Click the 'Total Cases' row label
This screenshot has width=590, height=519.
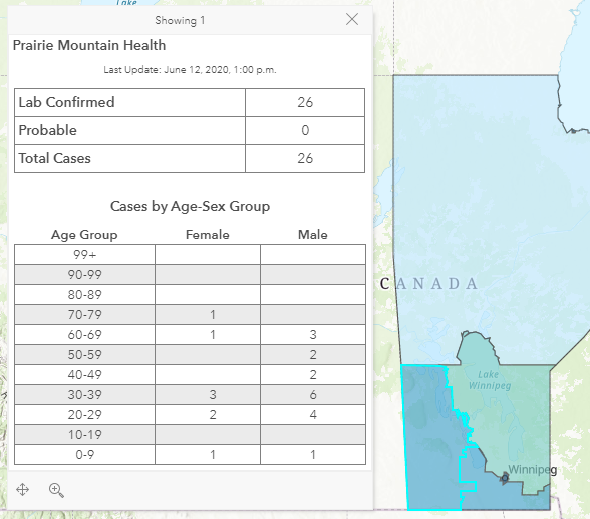pyautogui.click(x=55, y=158)
